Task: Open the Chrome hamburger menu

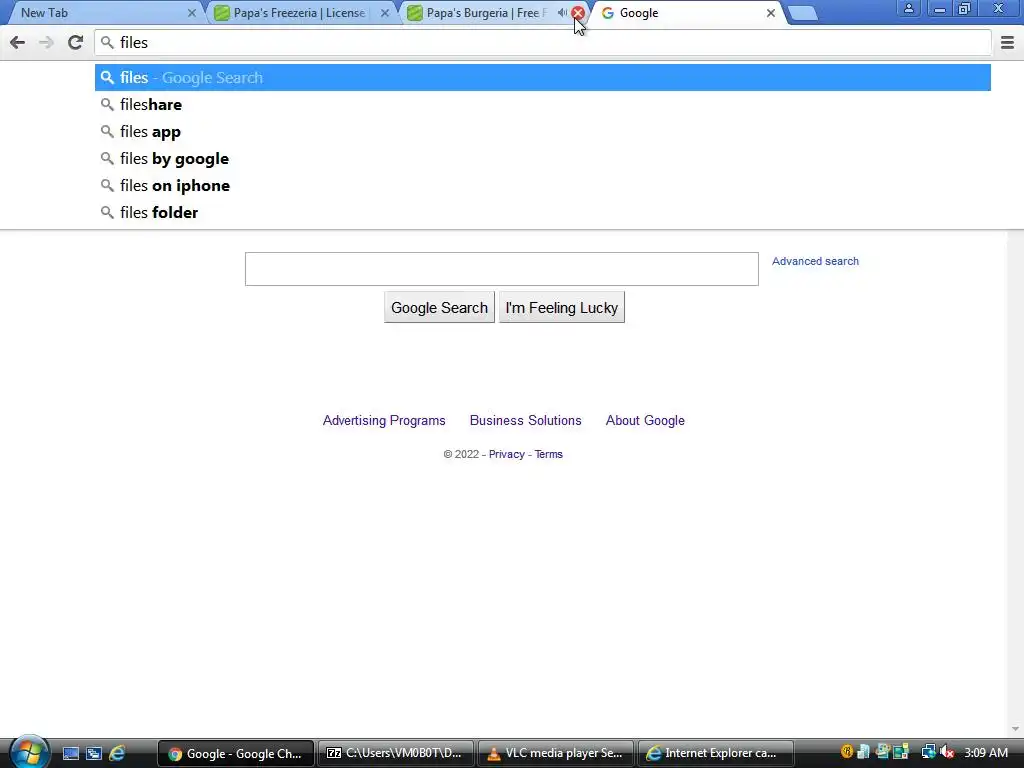Action: point(1008,42)
